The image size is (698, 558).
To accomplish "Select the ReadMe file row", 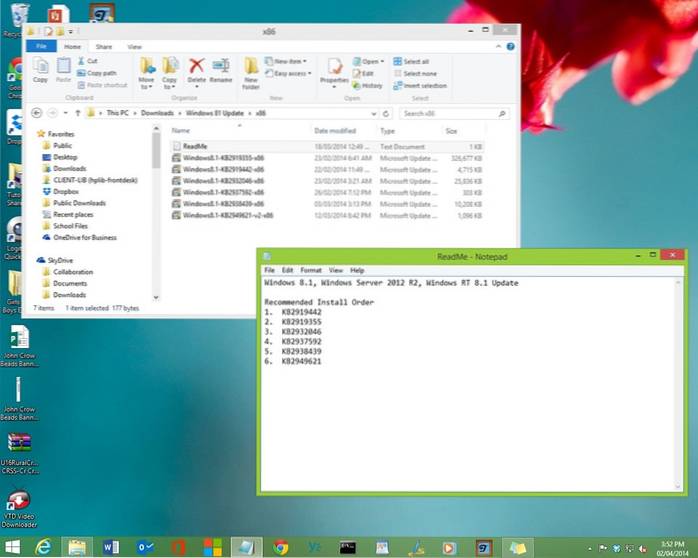I will (x=326, y=146).
